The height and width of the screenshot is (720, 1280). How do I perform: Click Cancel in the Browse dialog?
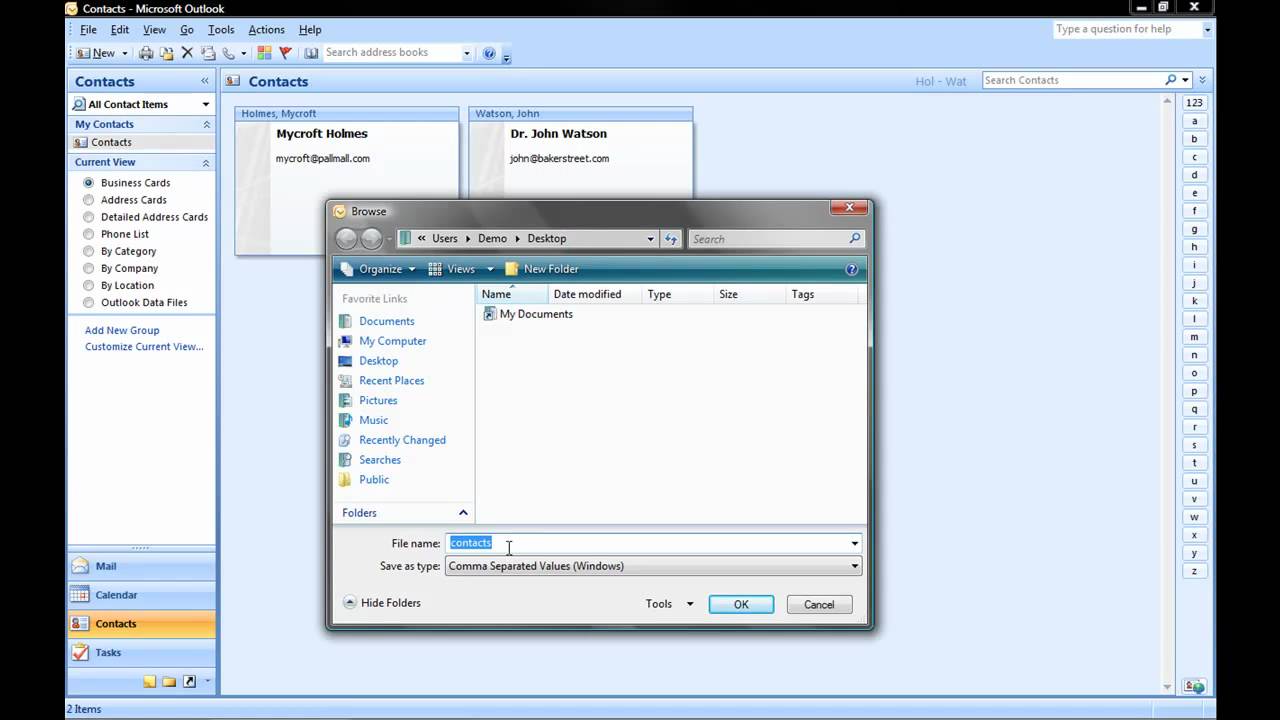(x=819, y=604)
